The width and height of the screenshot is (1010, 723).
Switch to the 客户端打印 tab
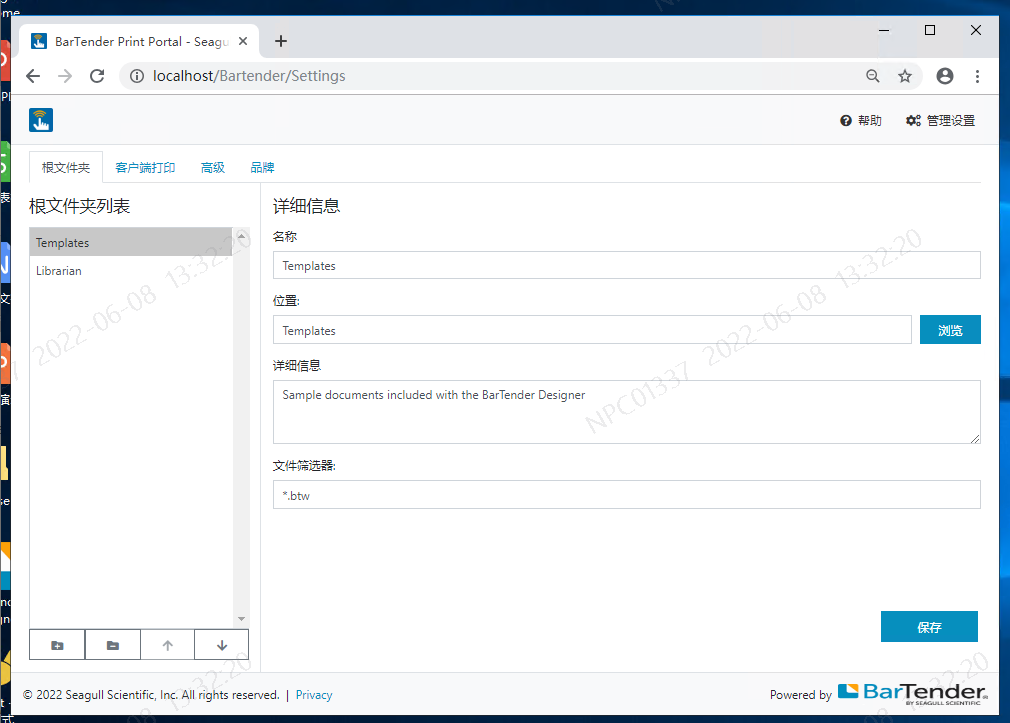(x=145, y=167)
